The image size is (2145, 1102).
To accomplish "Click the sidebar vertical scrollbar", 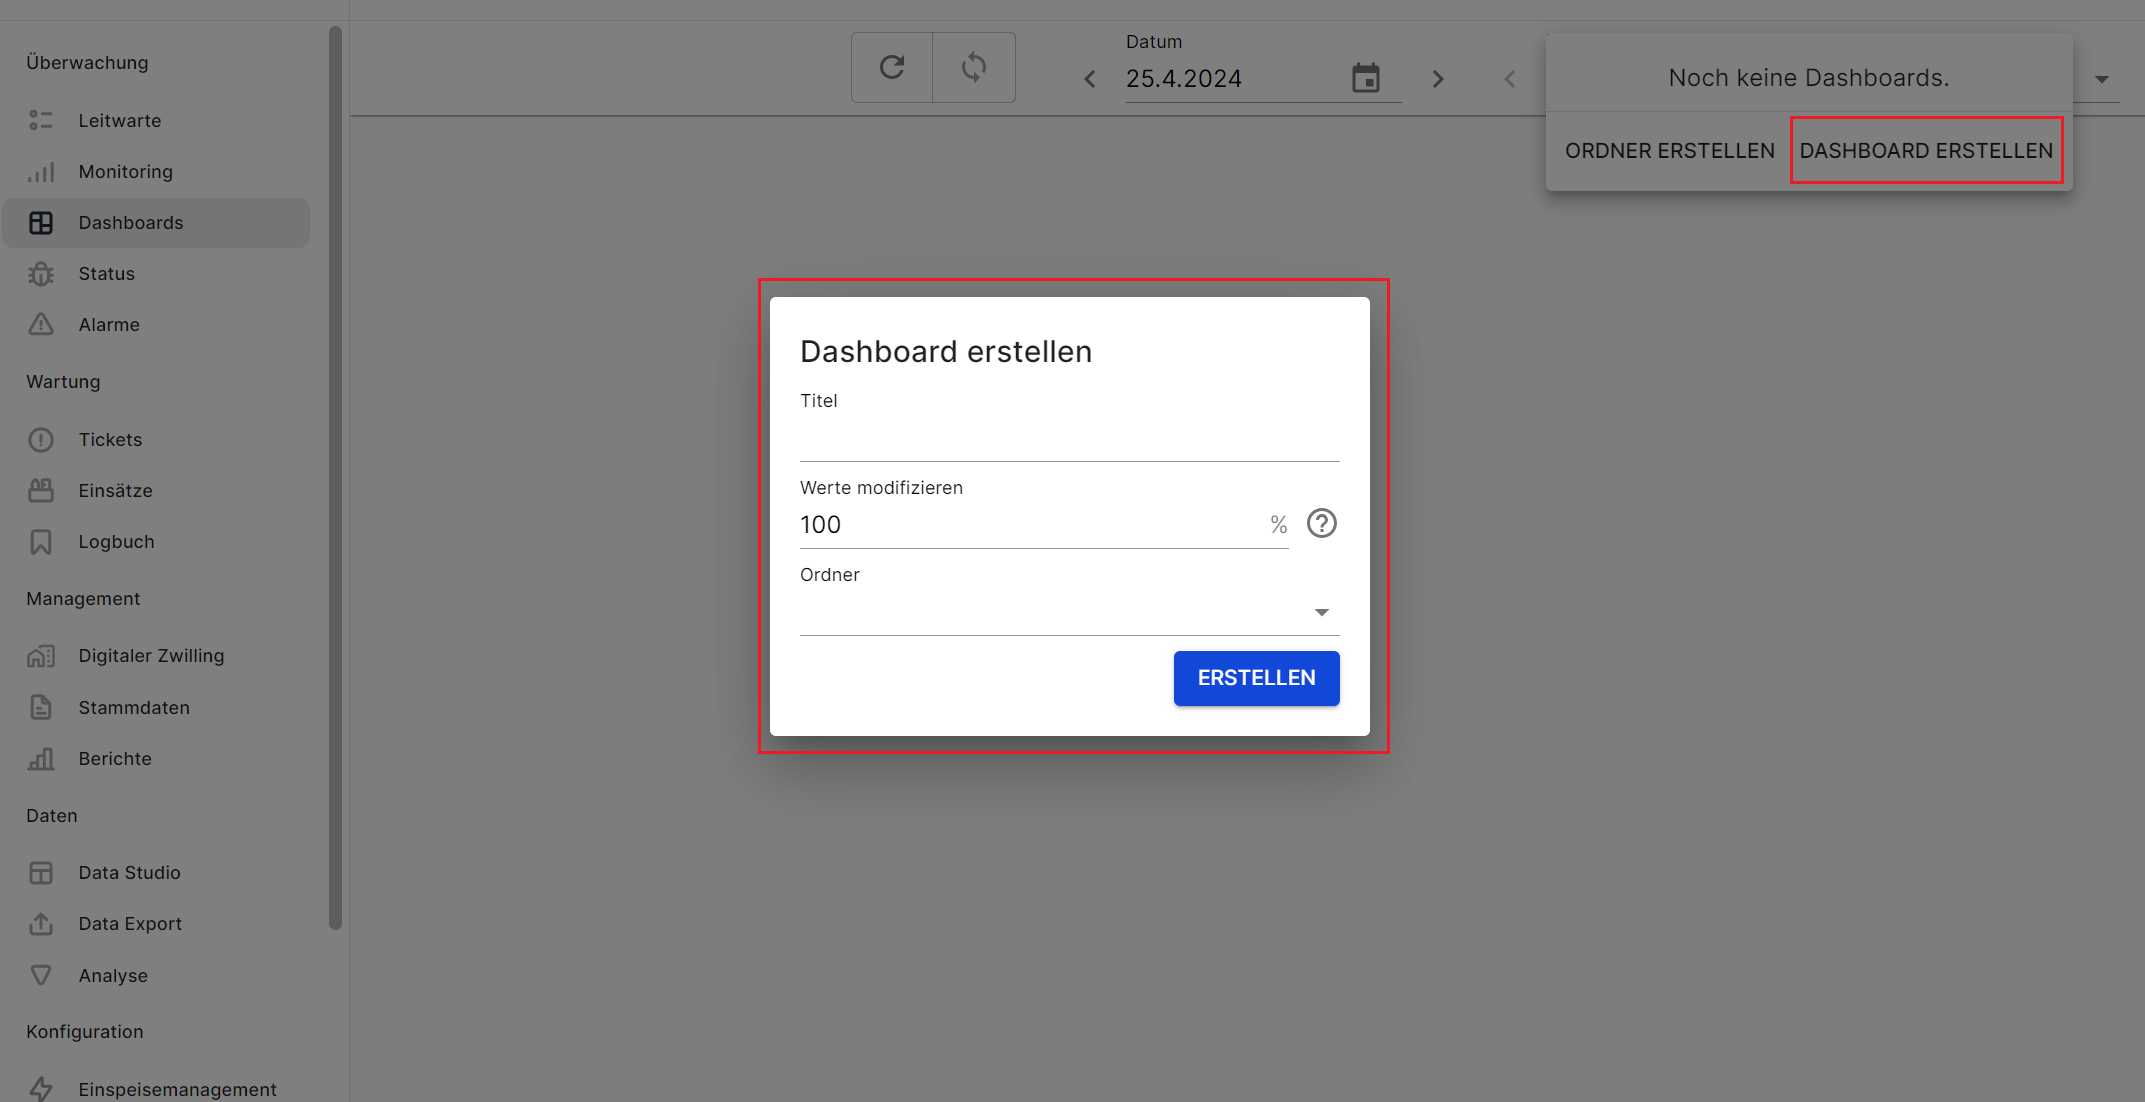I will pos(335,478).
